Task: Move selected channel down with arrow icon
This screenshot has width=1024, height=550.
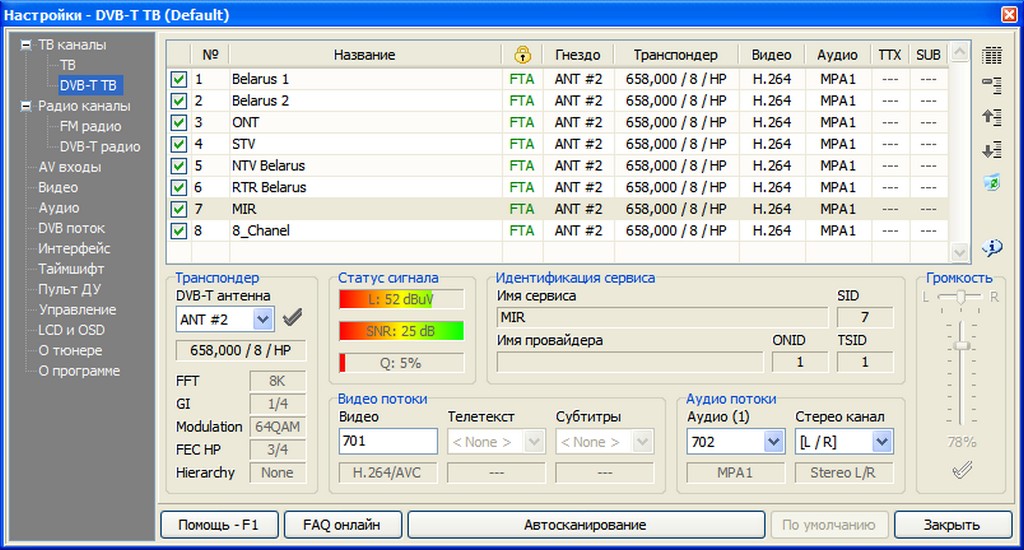Action: 992,149
